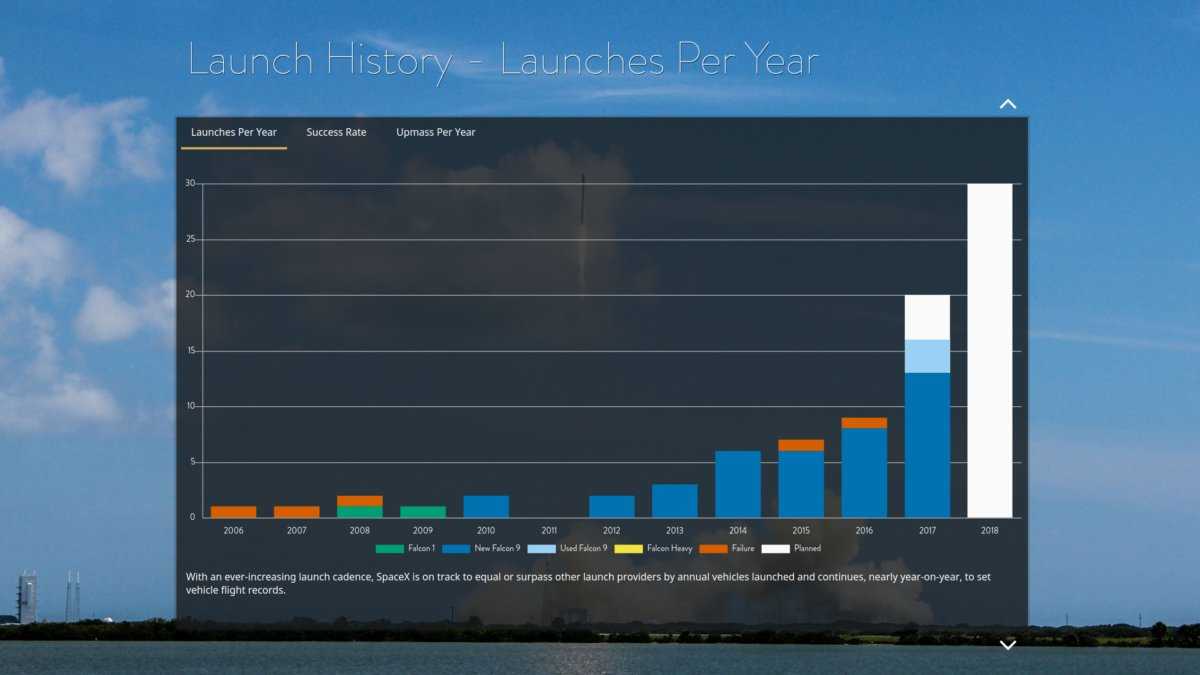Select the 2012 New Falcon 9 bar
The image size is (1200, 675).
(612, 506)
